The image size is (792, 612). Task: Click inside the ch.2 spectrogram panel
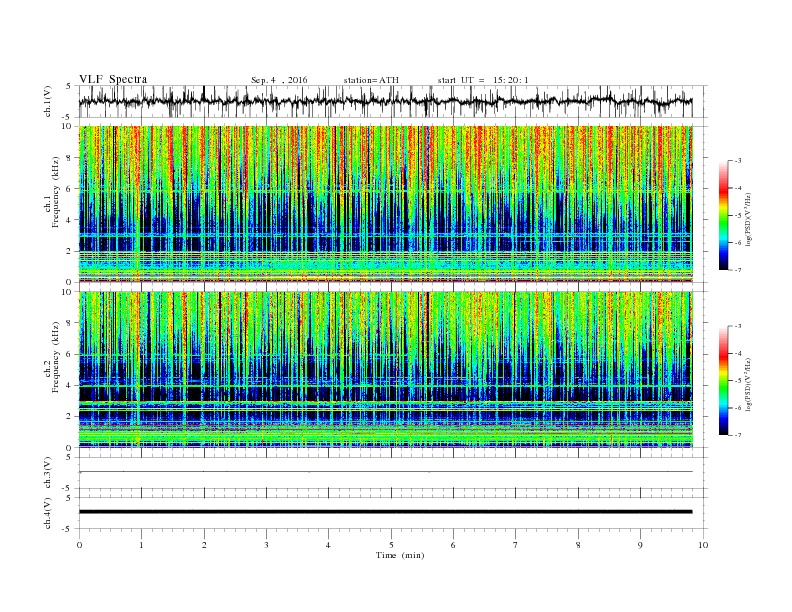385,370
